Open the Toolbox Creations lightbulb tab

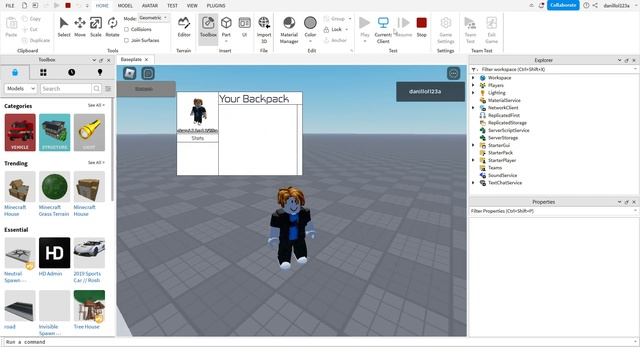click(x=100, y=72)
